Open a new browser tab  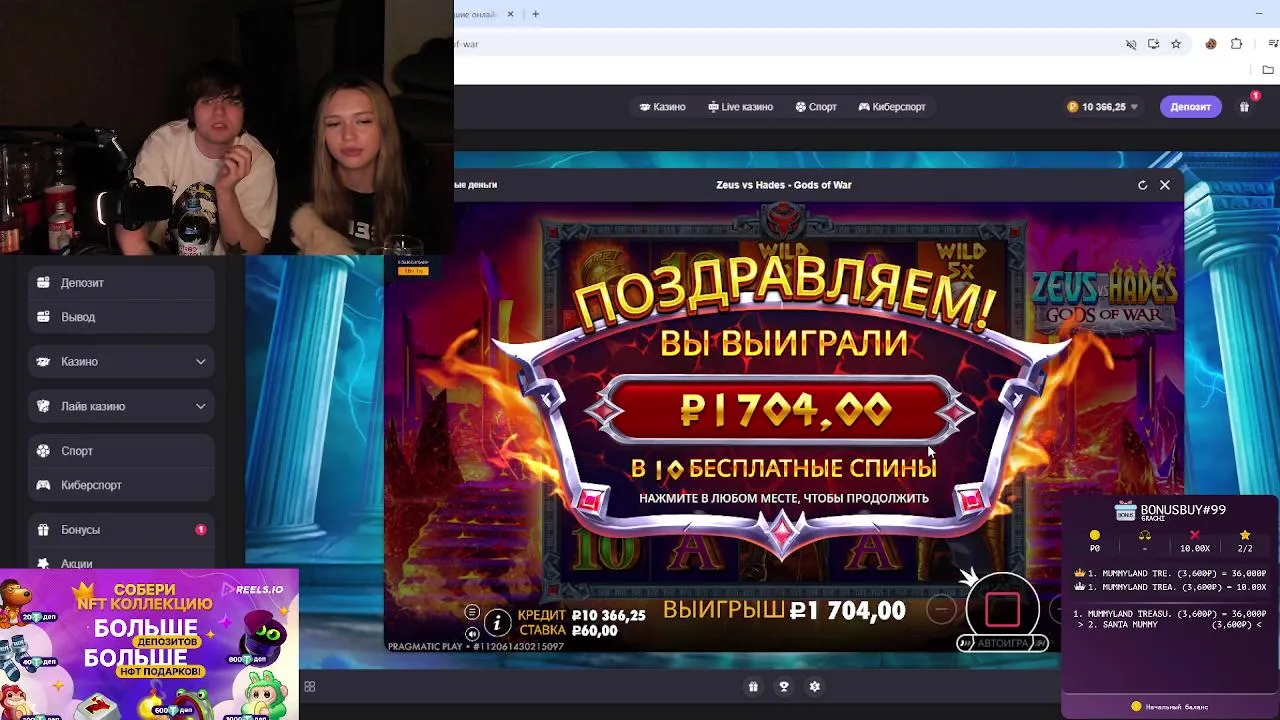click(x=535, y=14)
